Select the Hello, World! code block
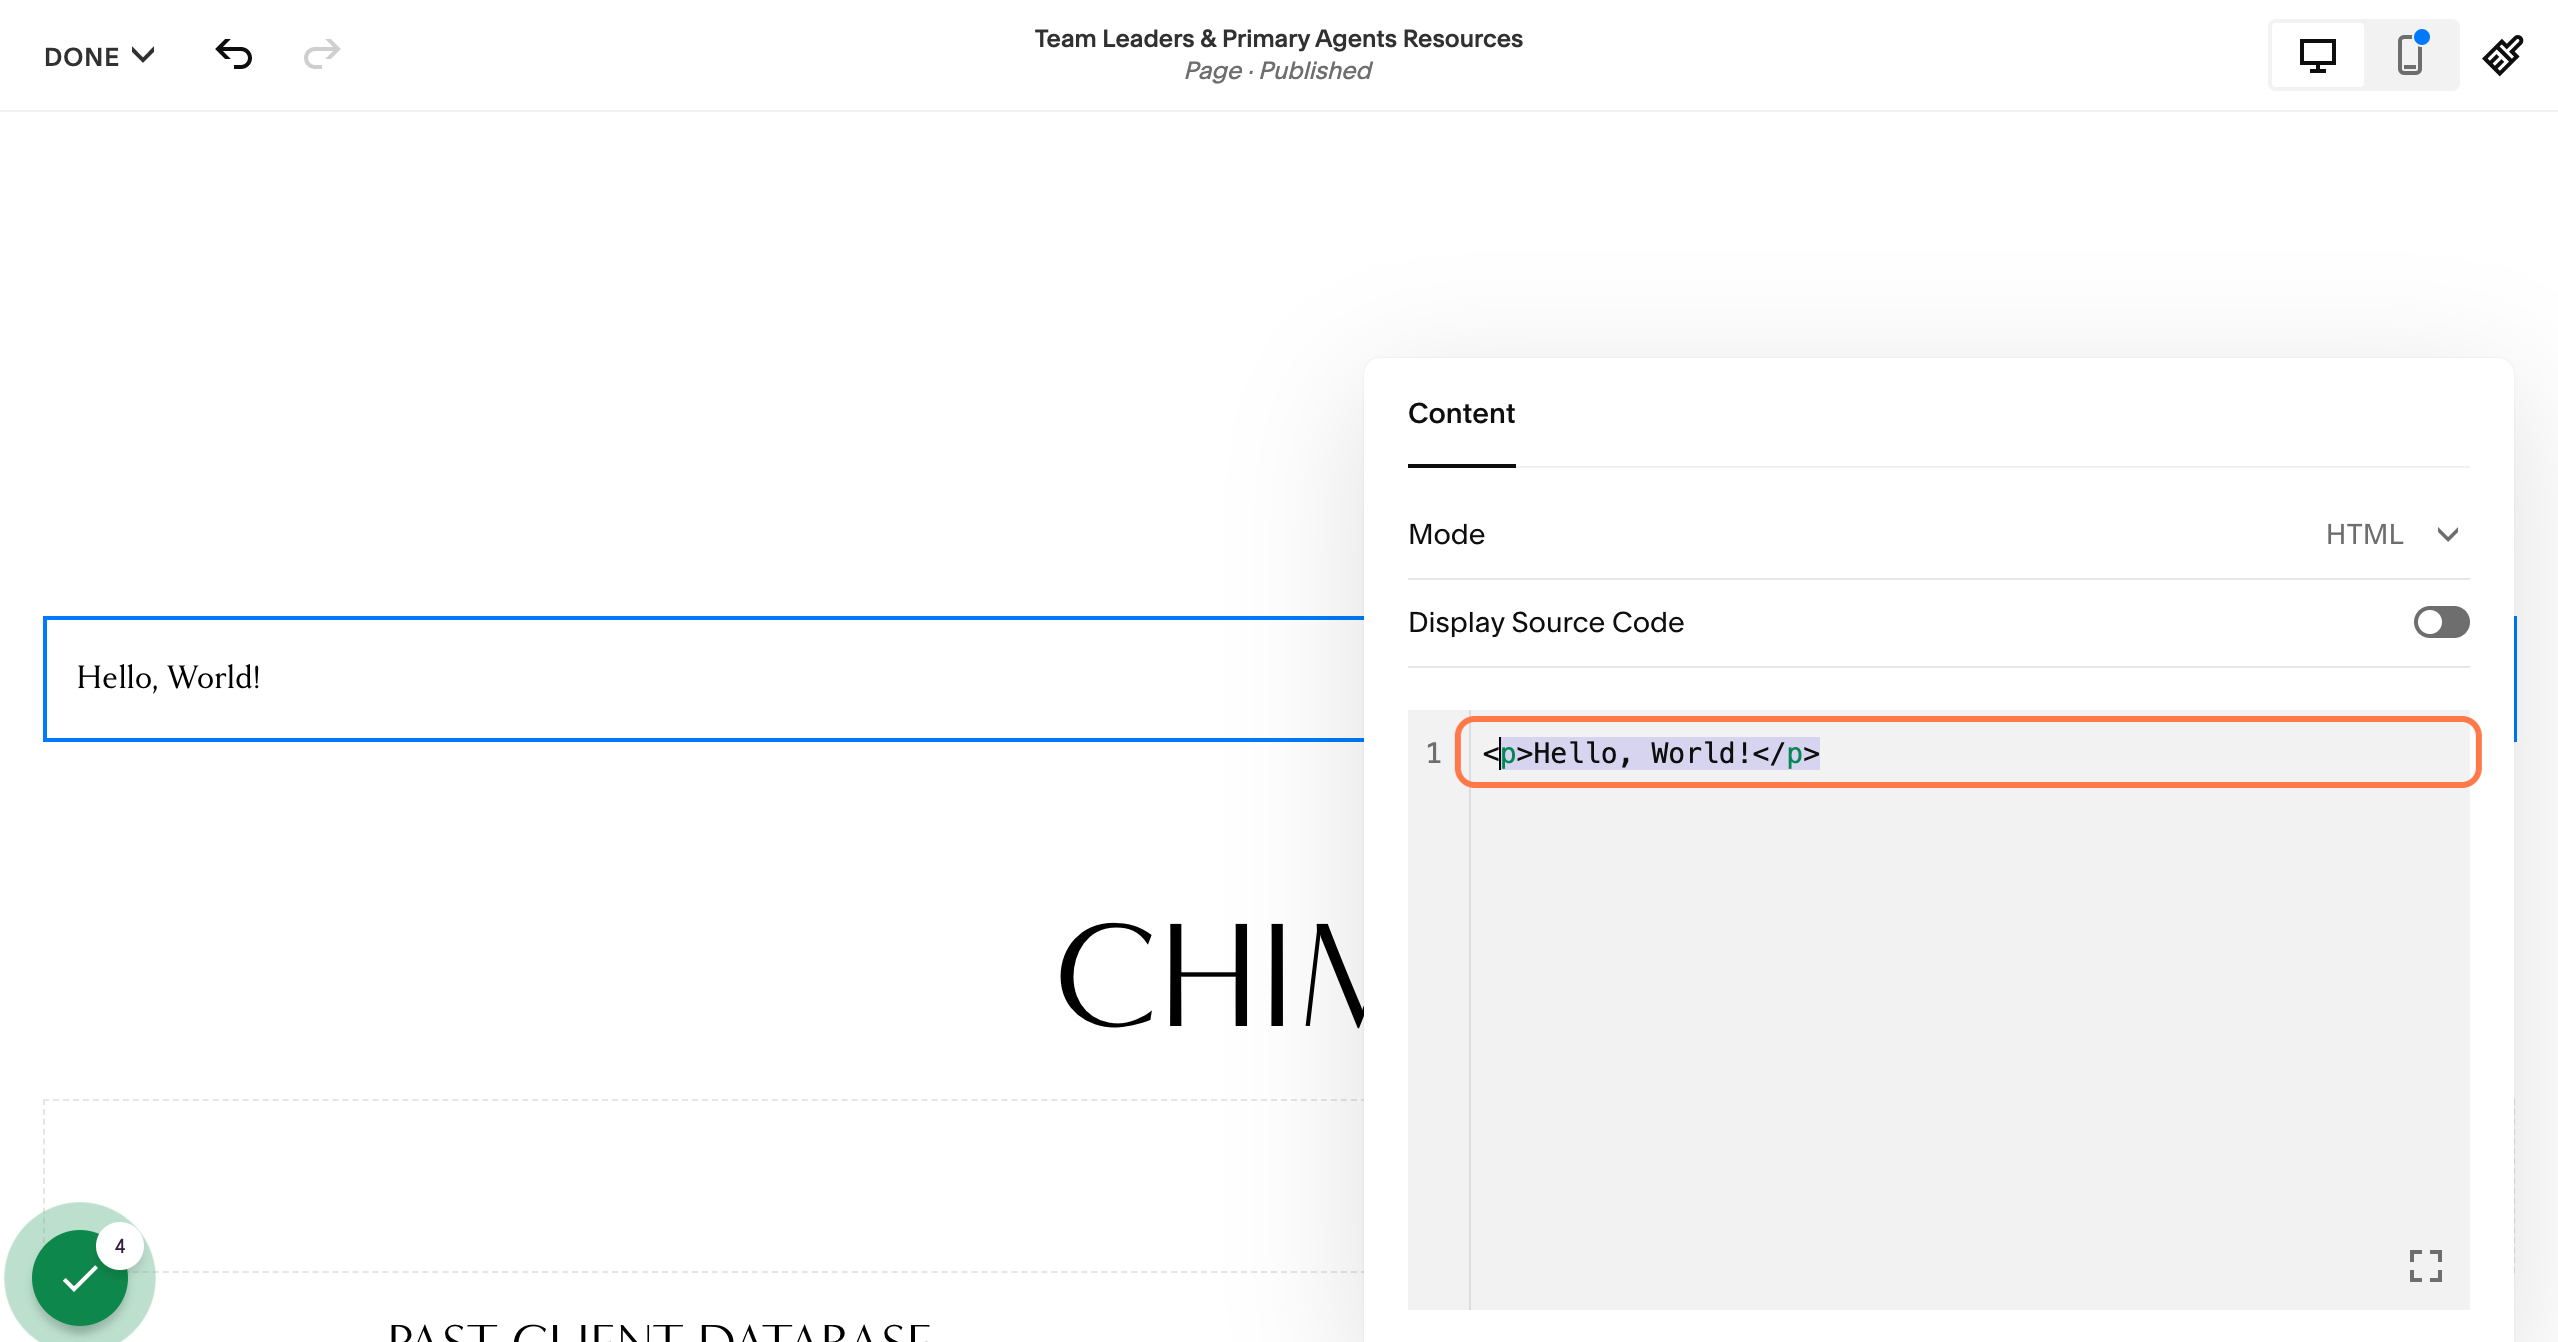The height and width of the screenshot is (1342, 2558). [x=704, y=679]
